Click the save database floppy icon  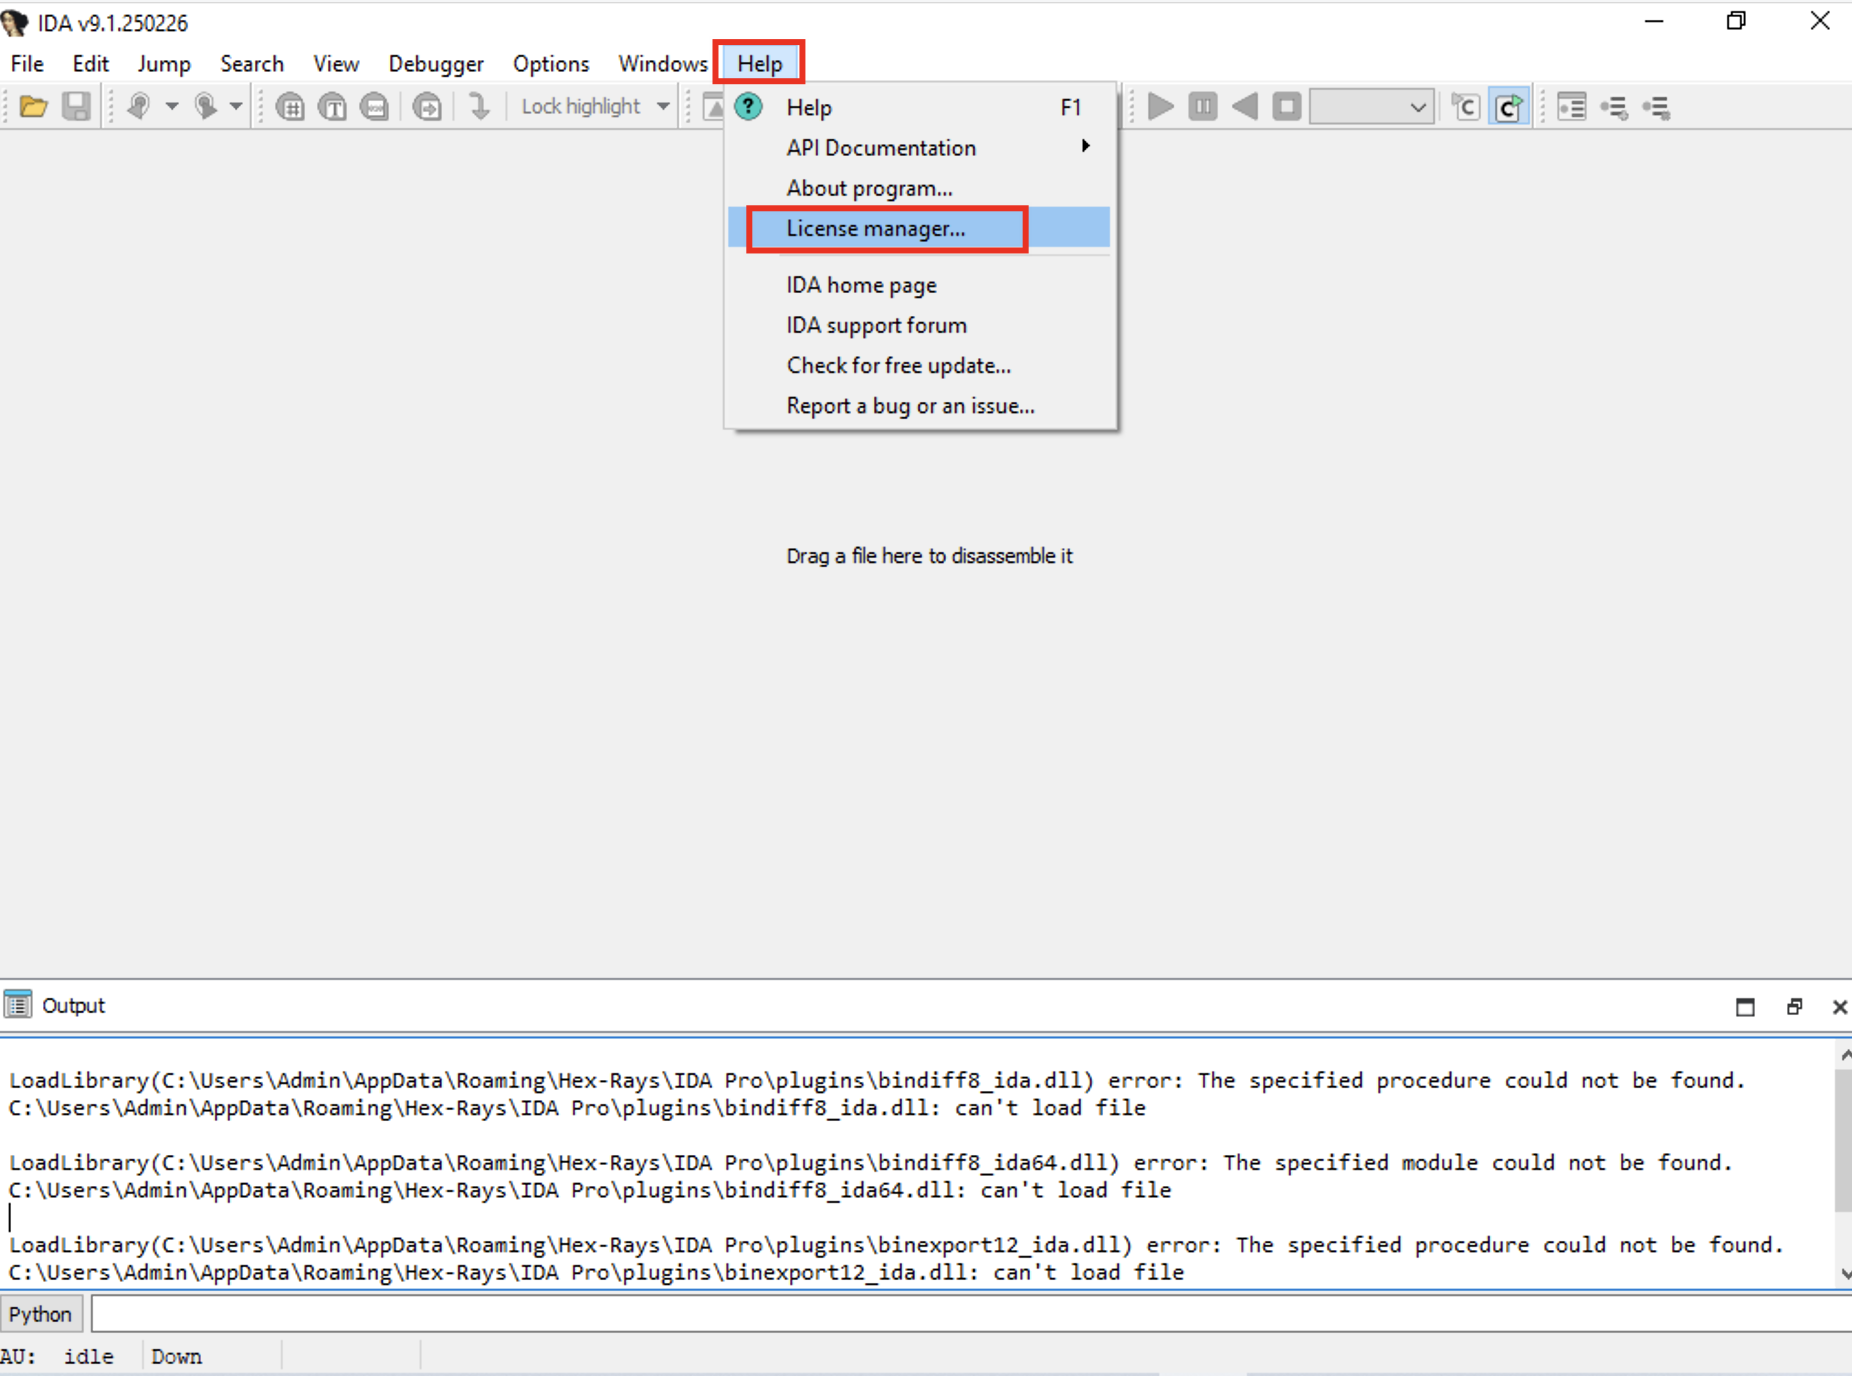pyautogui.click(x=77, y=107)
